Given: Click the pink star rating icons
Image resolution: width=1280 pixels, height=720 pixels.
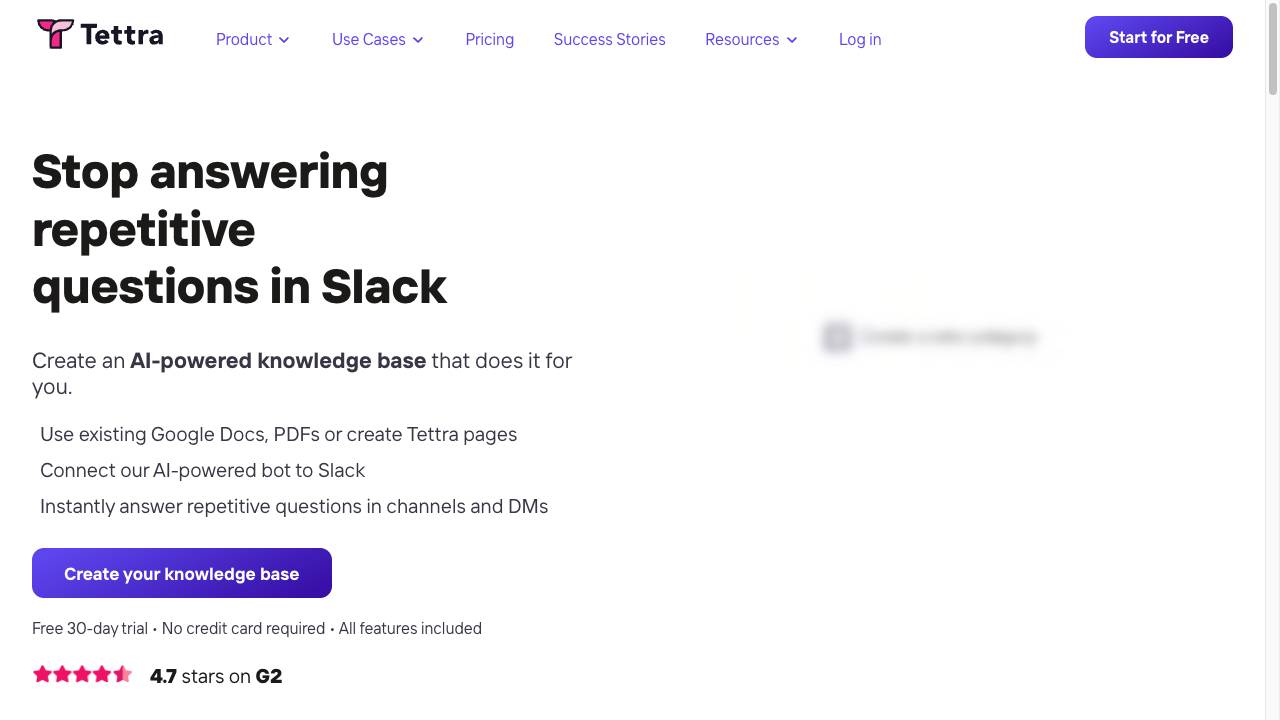Looking at the screenshot, I should coord(82,674).
